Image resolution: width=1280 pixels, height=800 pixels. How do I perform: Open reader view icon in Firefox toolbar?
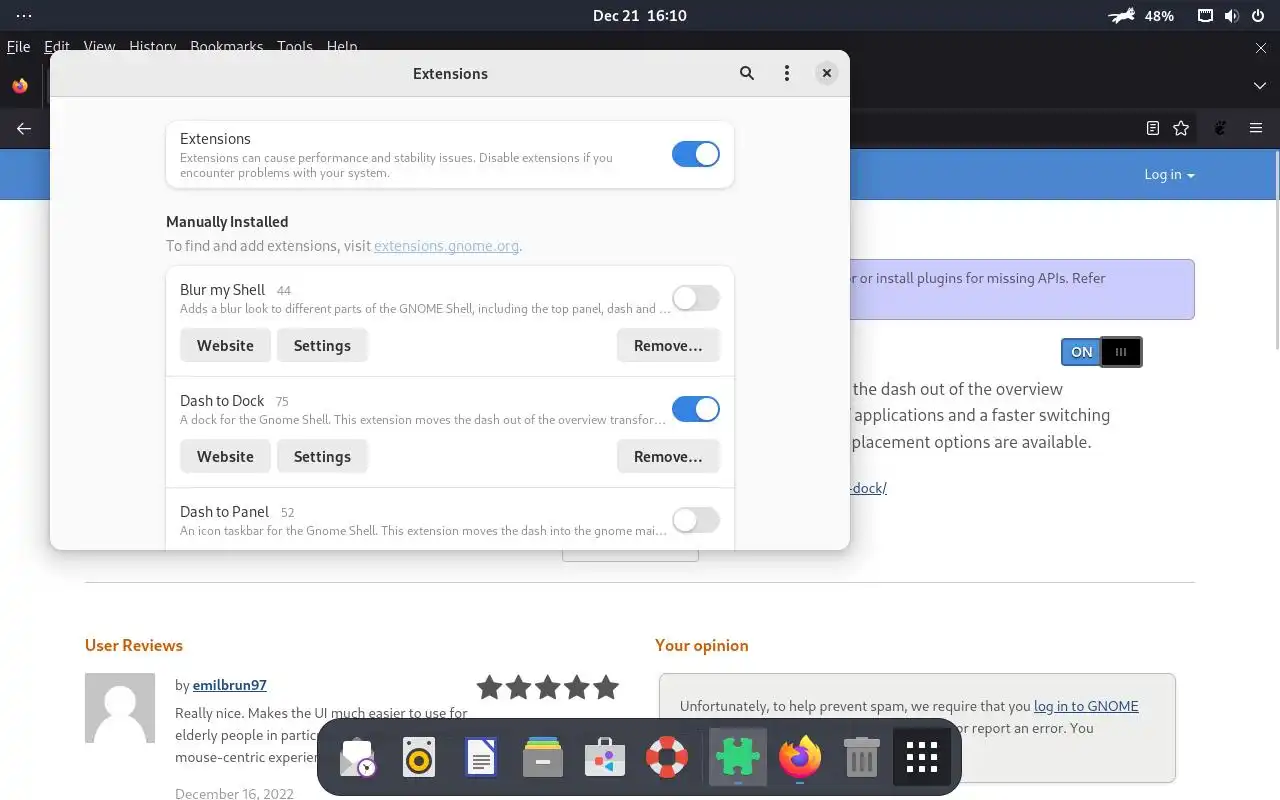click(x=1153, y=128)
